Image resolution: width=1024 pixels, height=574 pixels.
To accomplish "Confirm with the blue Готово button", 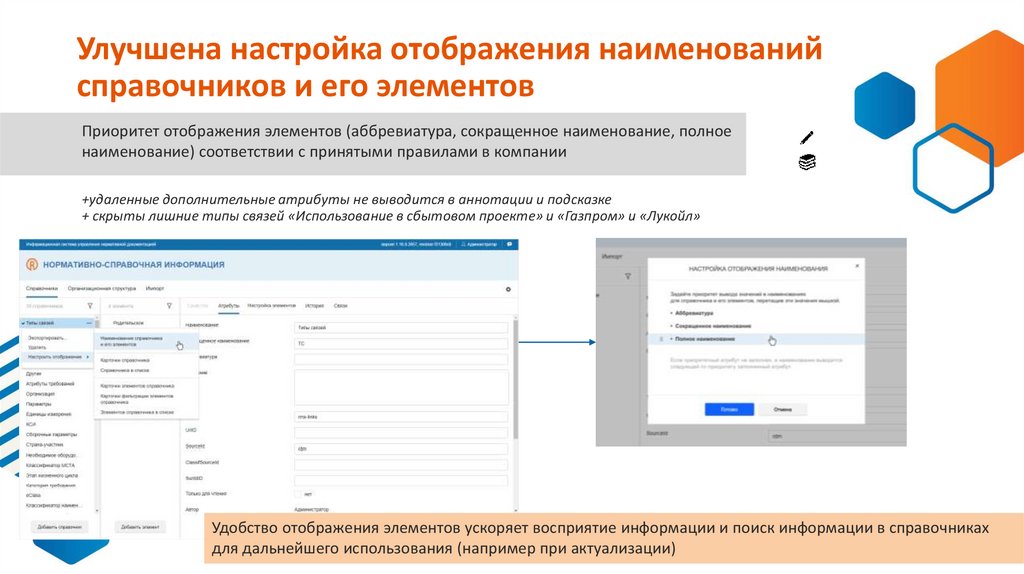I will pyautogui.click(x=729, y=409).
